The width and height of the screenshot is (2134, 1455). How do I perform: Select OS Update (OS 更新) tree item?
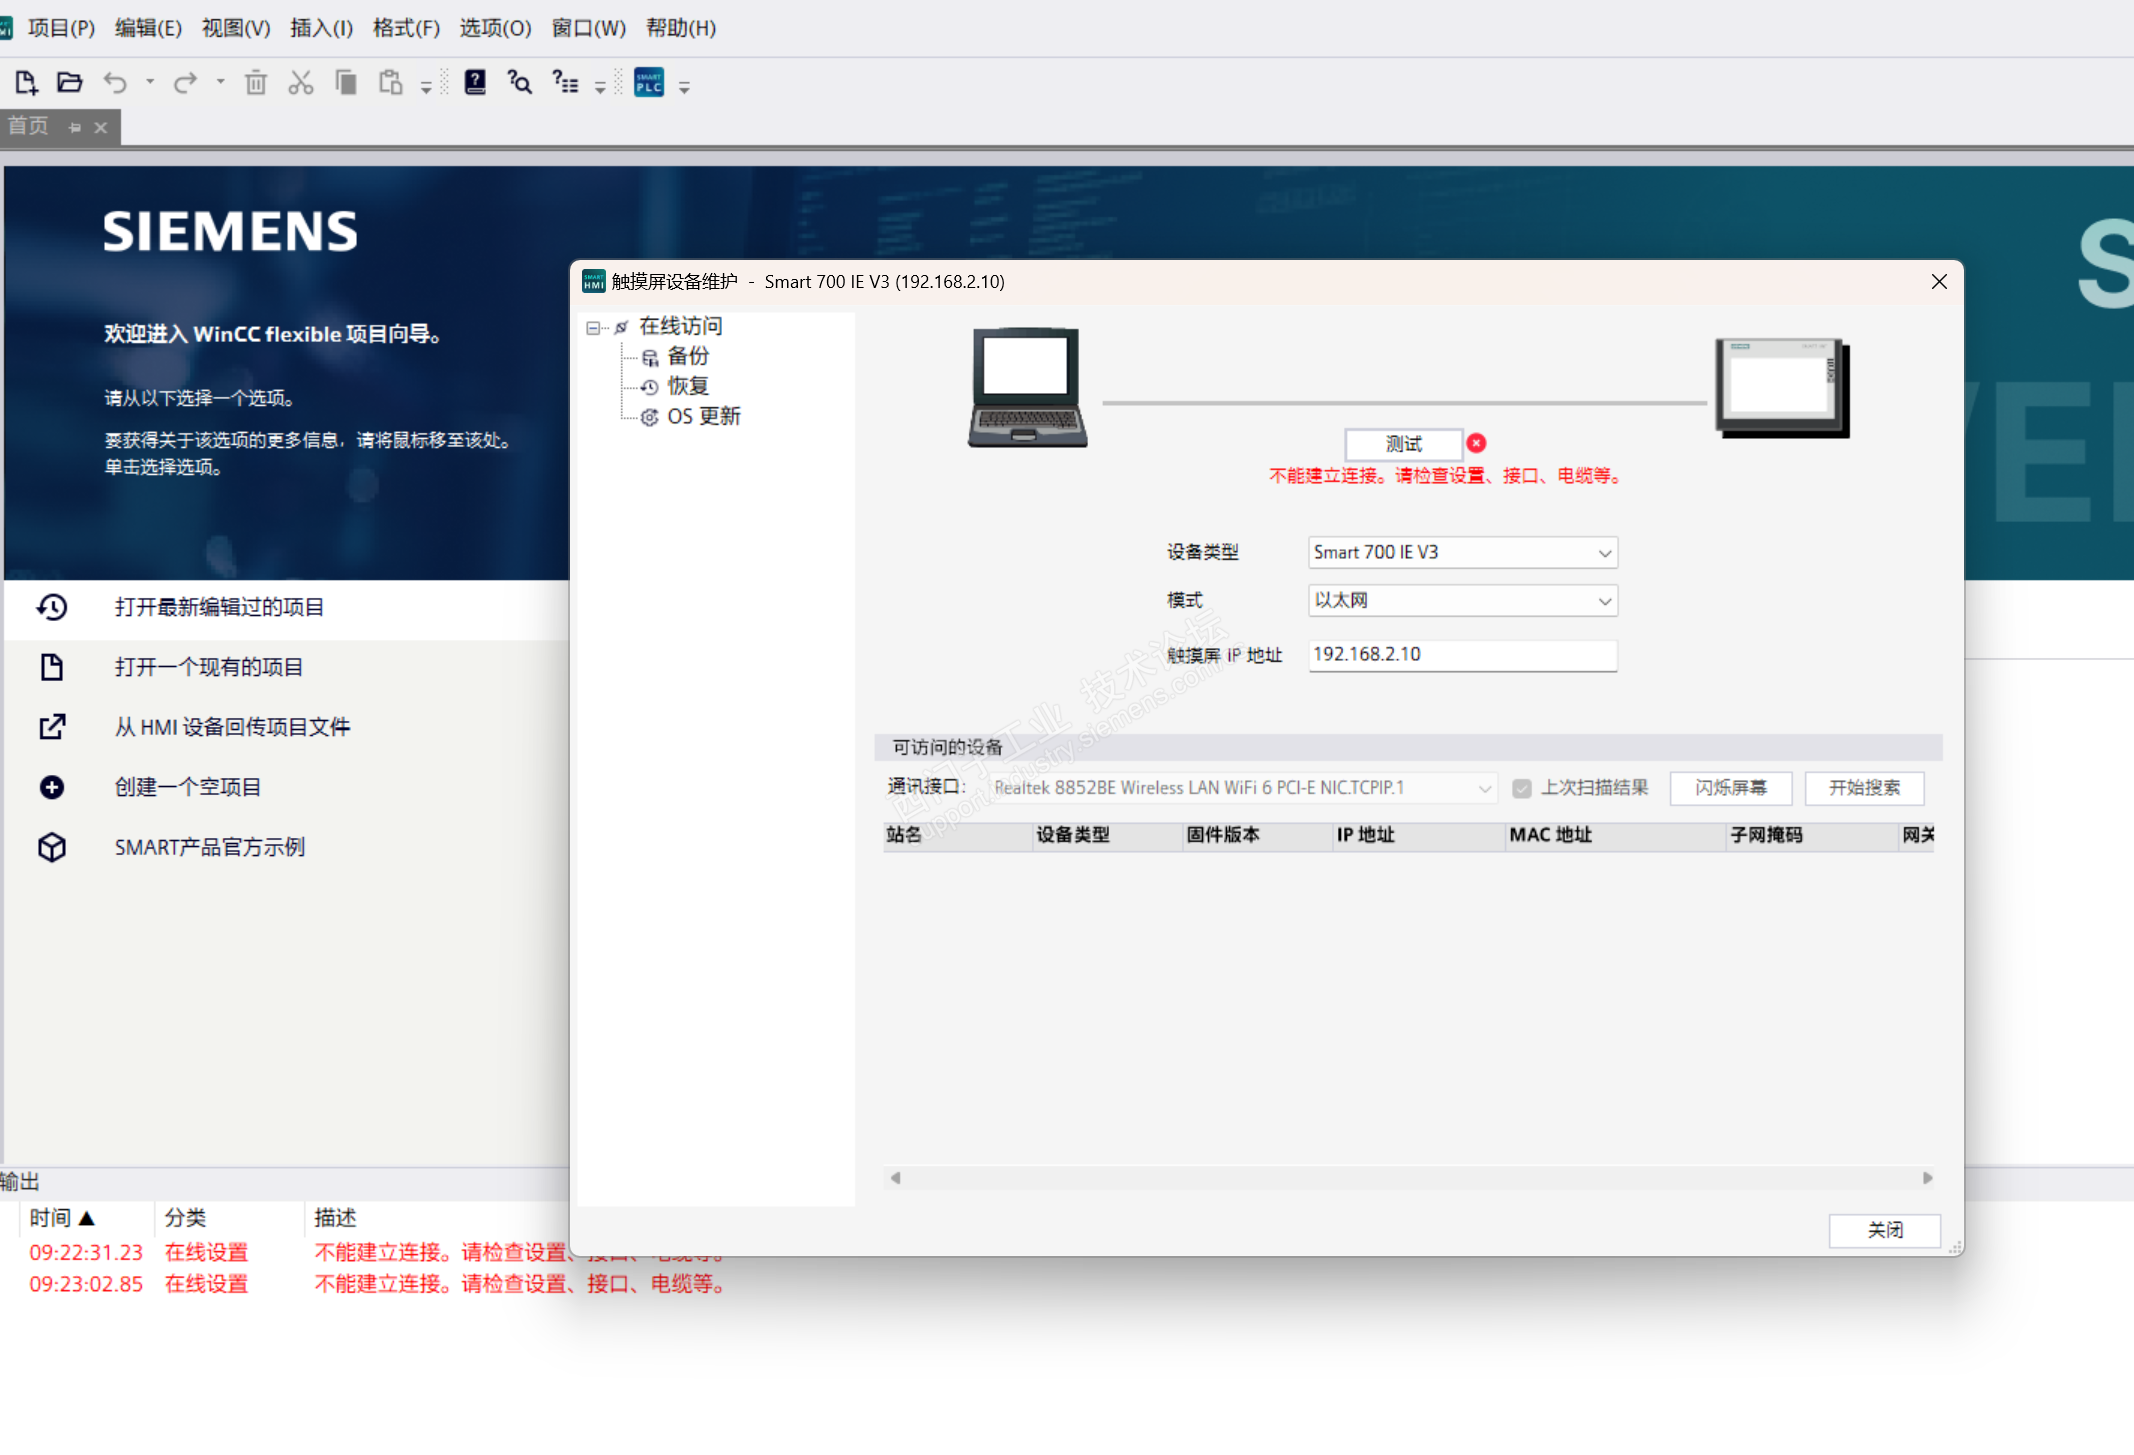pyautogui.click(x=703, y=417)
